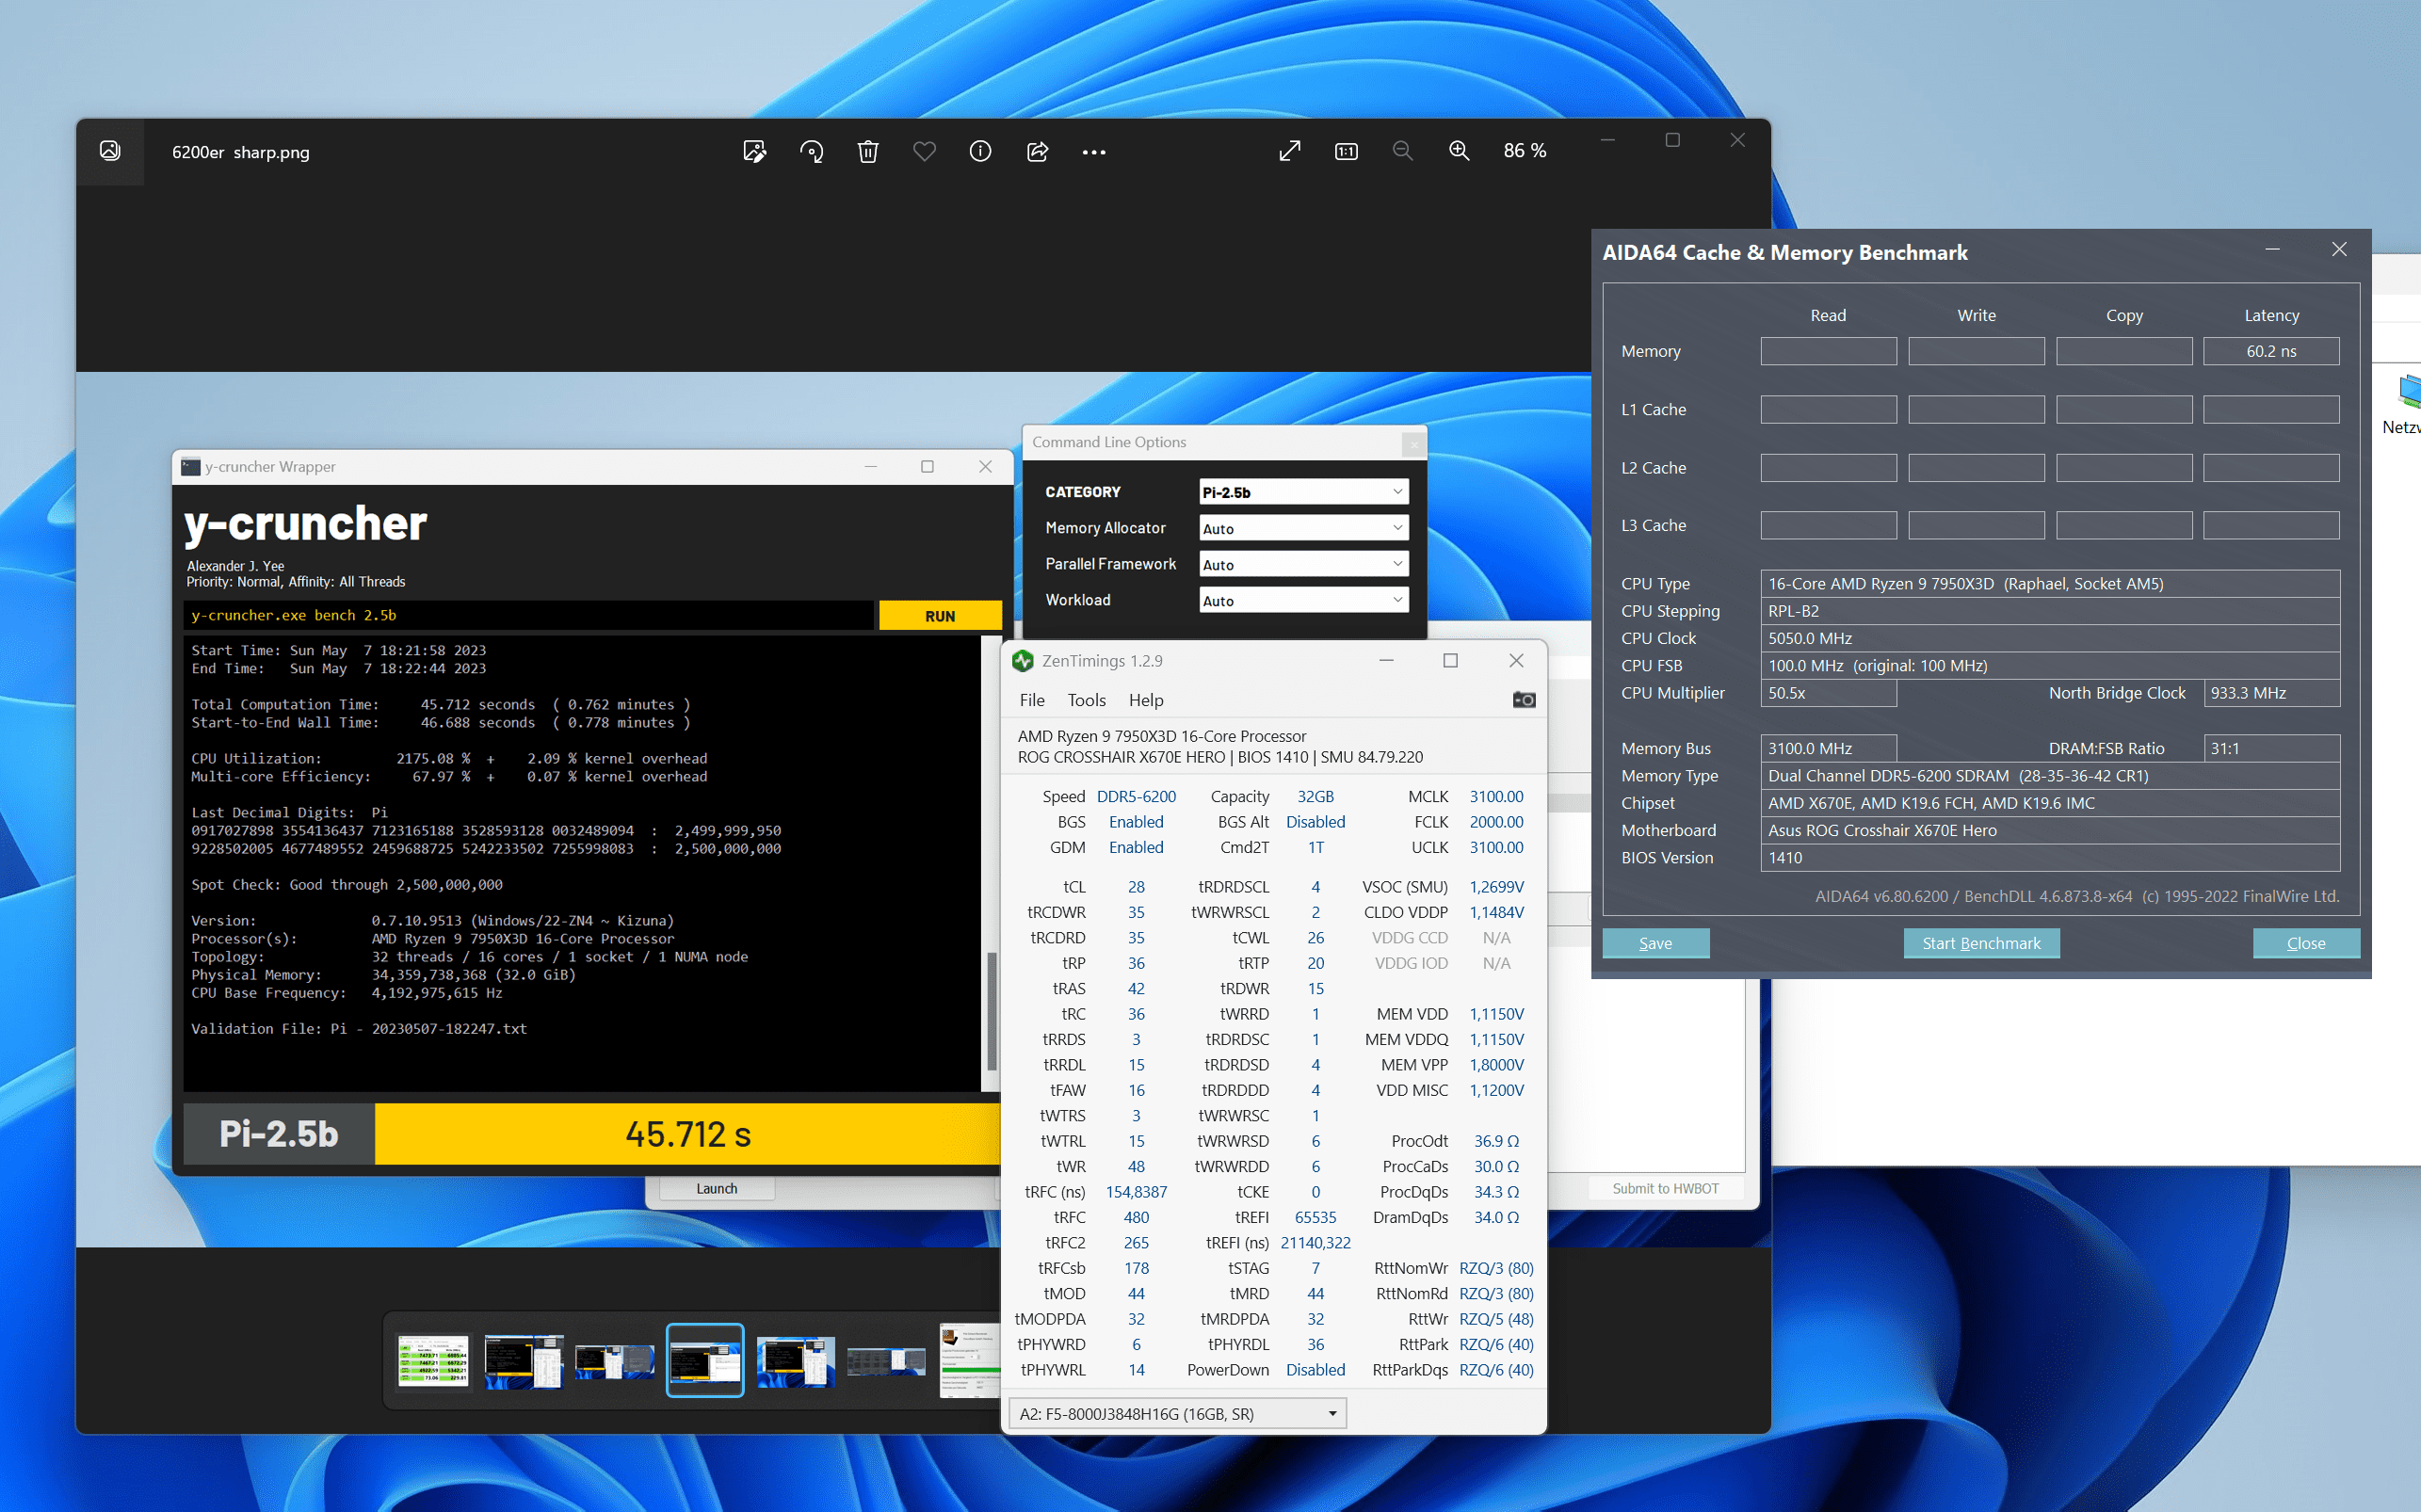Image resolution: width=2421 pixels, height=1512 pixels.
Task: Click the yellow 45.712 s result bar
Action: pyautogui.click(x=688, y=1134)
